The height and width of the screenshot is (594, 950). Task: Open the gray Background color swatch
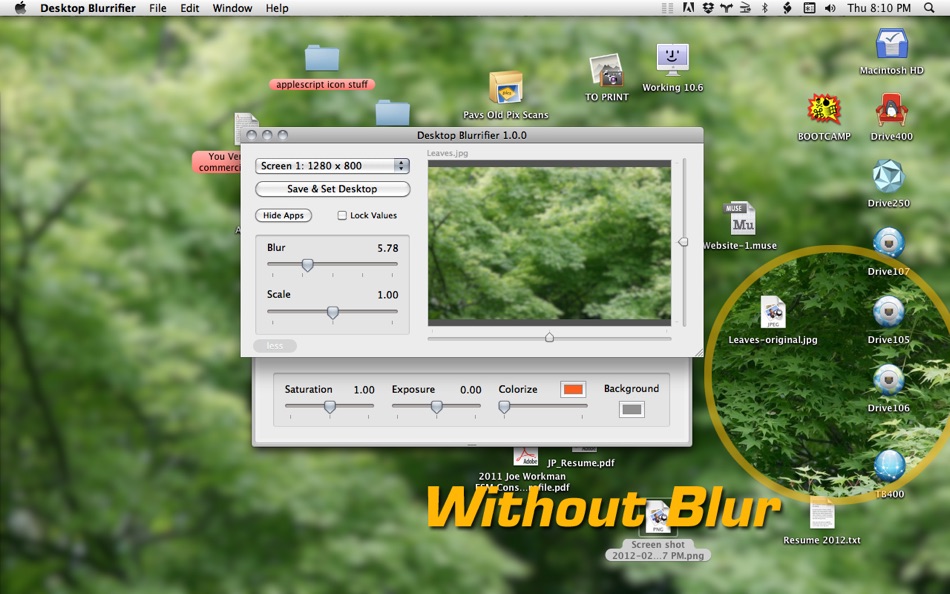(631, 410)
